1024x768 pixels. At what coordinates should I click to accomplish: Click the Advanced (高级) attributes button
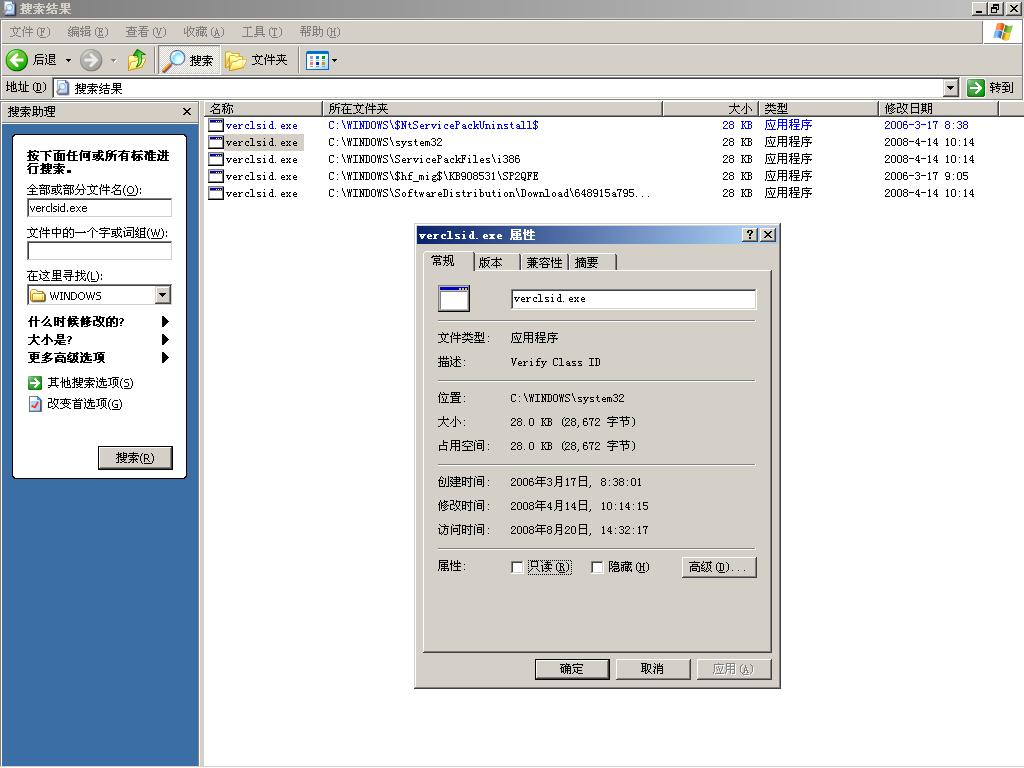coord(718,567)
